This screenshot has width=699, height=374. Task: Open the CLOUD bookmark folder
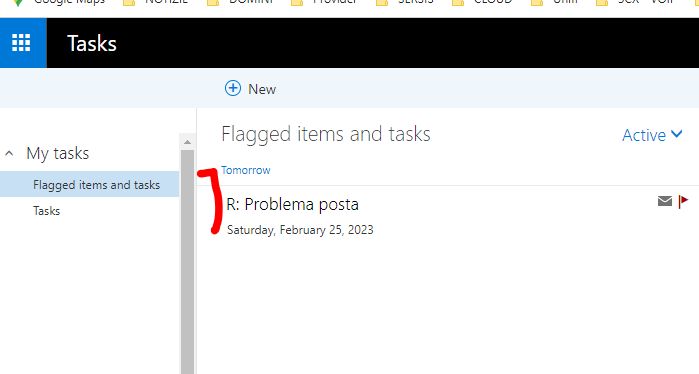click(x=483, y=2)
